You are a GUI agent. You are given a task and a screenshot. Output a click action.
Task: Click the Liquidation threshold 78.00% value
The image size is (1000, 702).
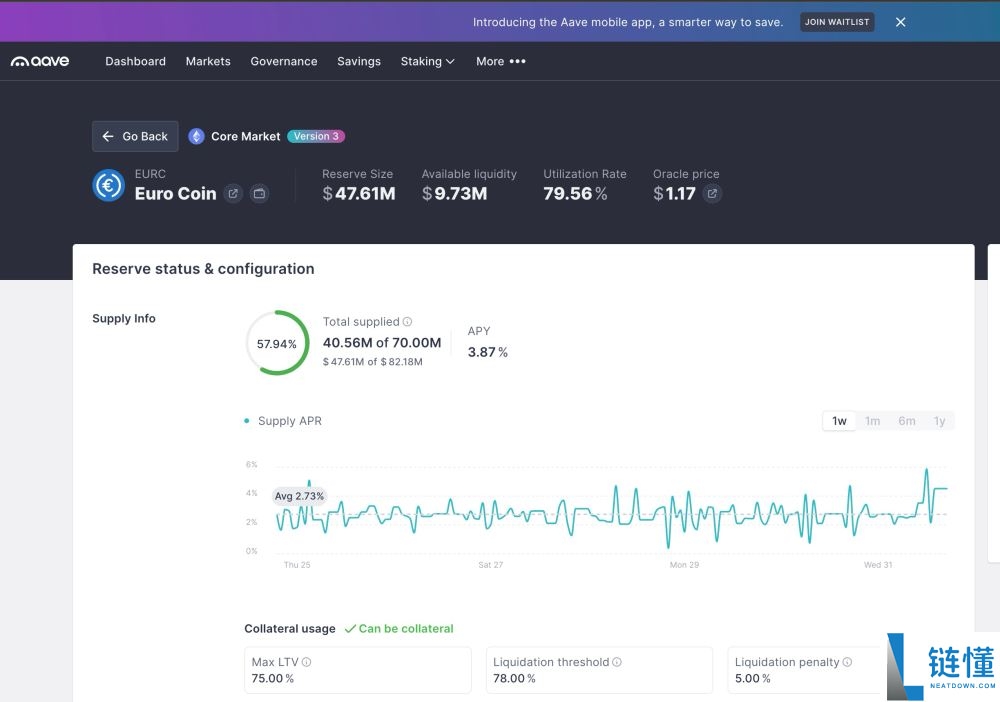(x=514, y=678)
